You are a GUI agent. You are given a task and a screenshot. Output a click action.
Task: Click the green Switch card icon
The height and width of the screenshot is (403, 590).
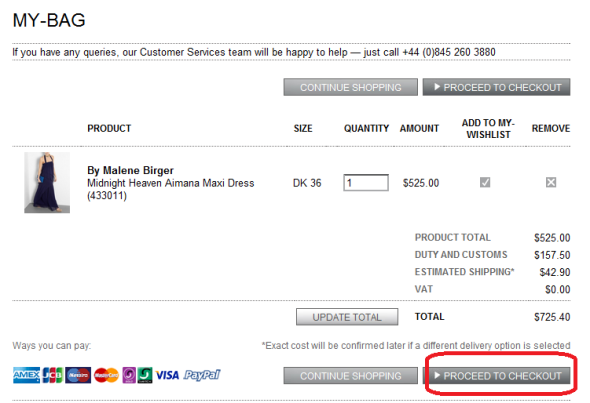pyautogui.click(x=145, y=375)
